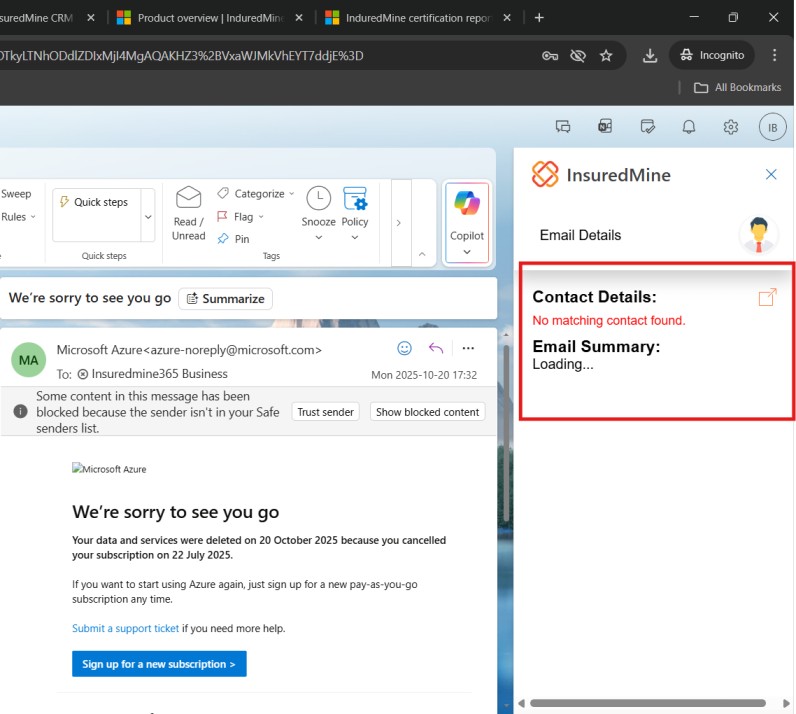This screenshot has width=796, height=714.
Task: Open the notifications bell icon
Action: click(x=689, y=127)
